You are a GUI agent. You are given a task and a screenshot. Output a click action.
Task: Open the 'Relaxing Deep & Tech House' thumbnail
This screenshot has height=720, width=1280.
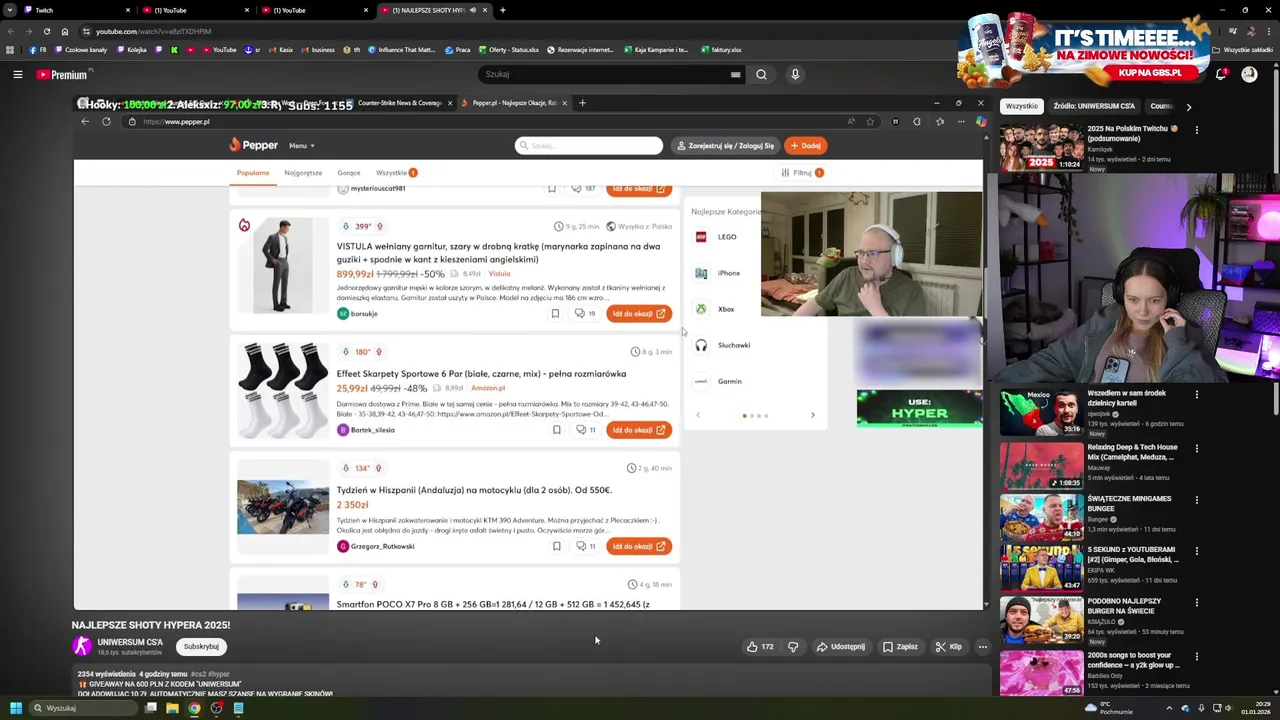coord(1041,465)
